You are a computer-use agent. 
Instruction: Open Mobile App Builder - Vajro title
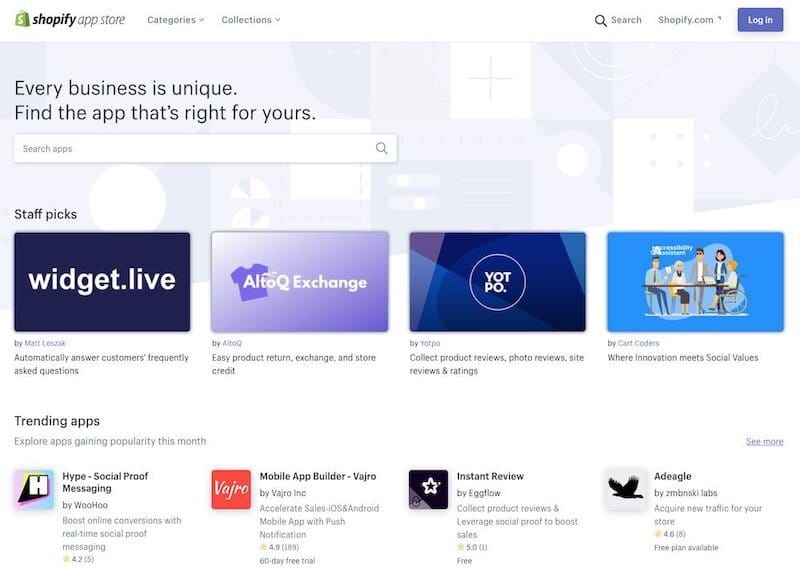click(318, 476)
